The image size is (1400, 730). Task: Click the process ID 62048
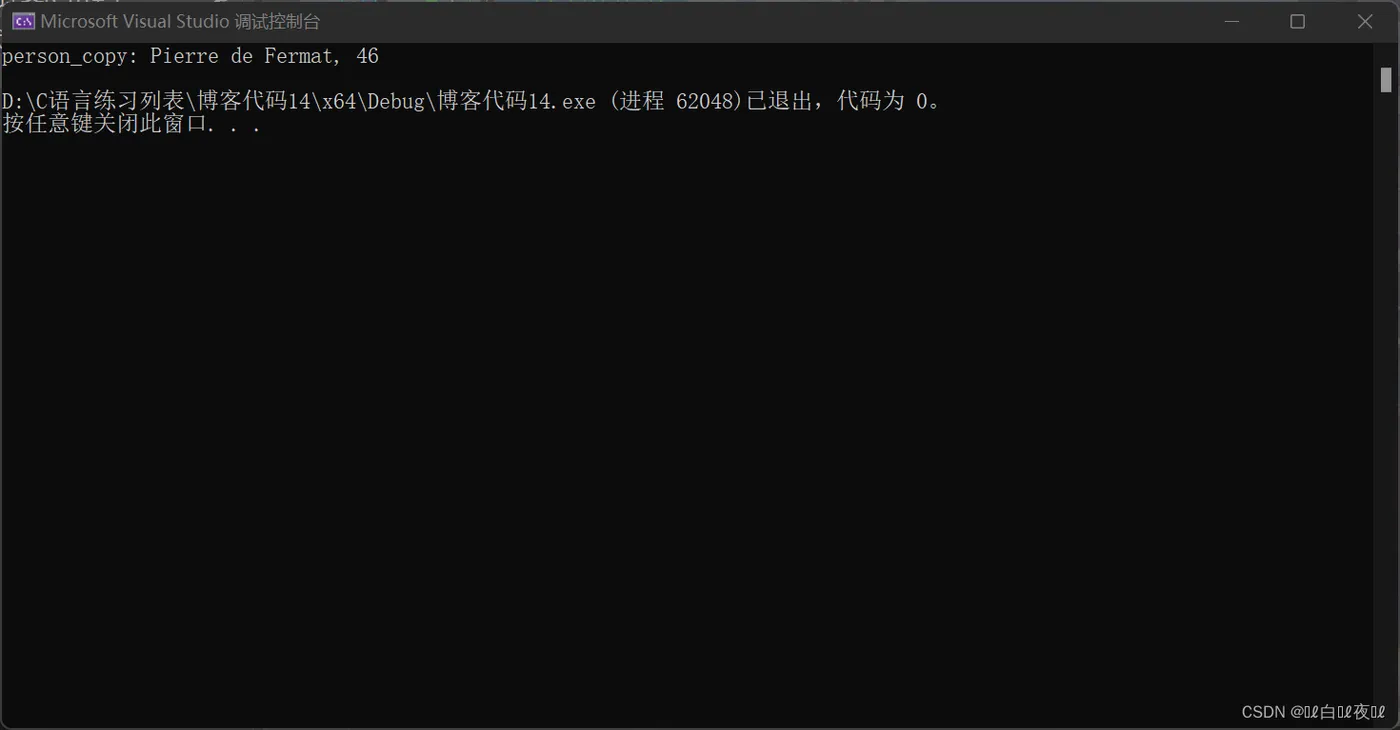pyautogui.click(x=706, y=101)
